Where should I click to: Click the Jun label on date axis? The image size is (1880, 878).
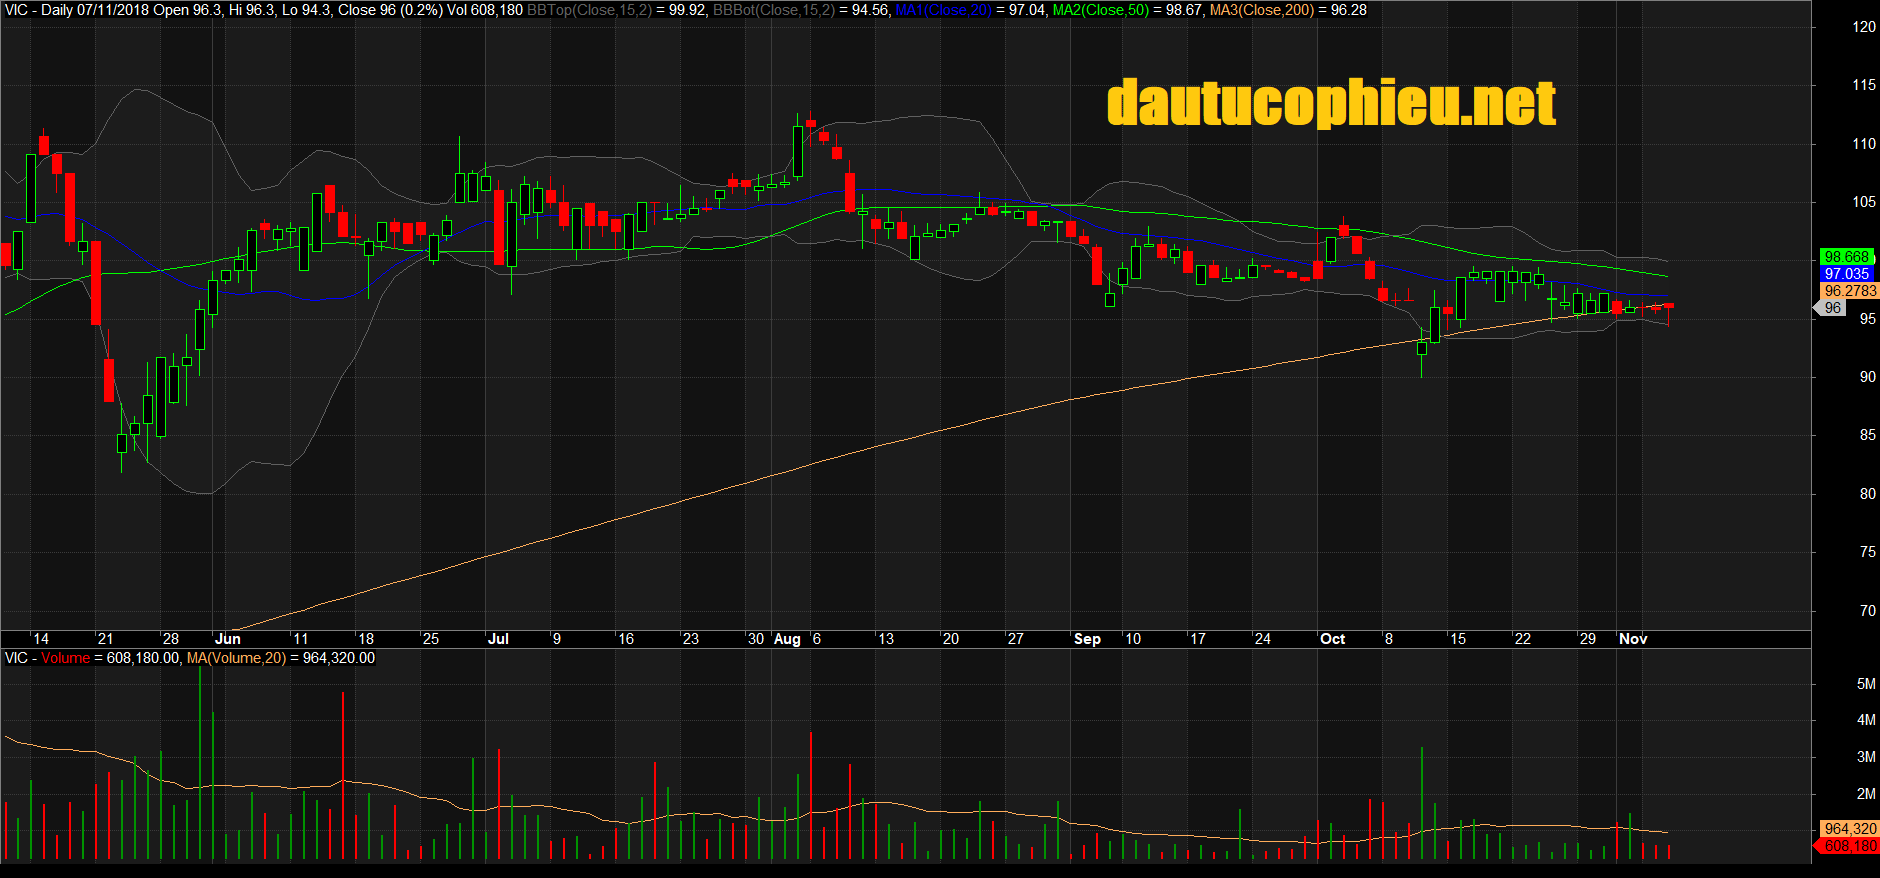click(228, 639)
